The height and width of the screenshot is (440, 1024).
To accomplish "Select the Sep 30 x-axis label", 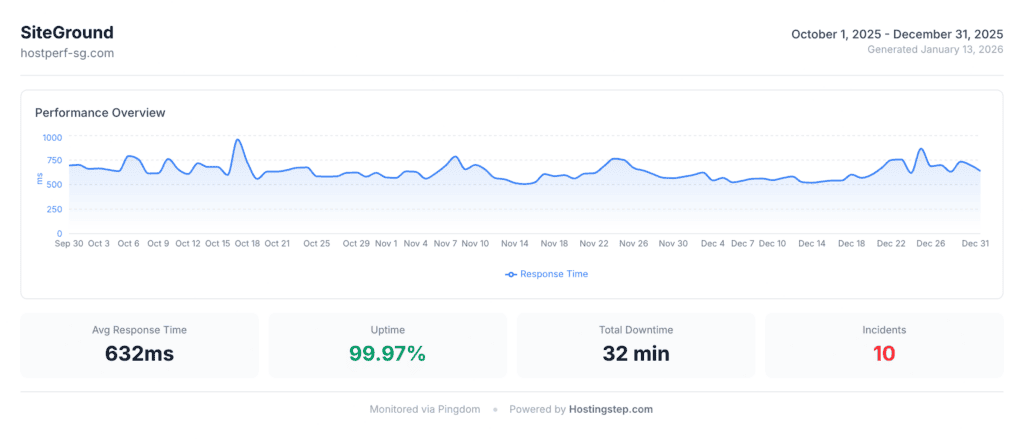I will click(69, 243).
